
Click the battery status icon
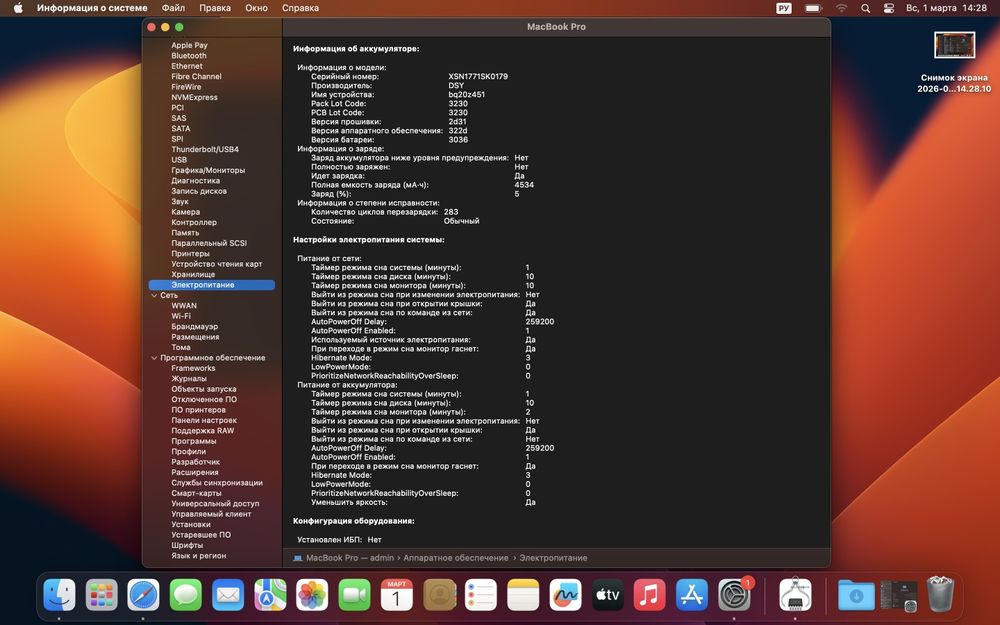(813, 8)
